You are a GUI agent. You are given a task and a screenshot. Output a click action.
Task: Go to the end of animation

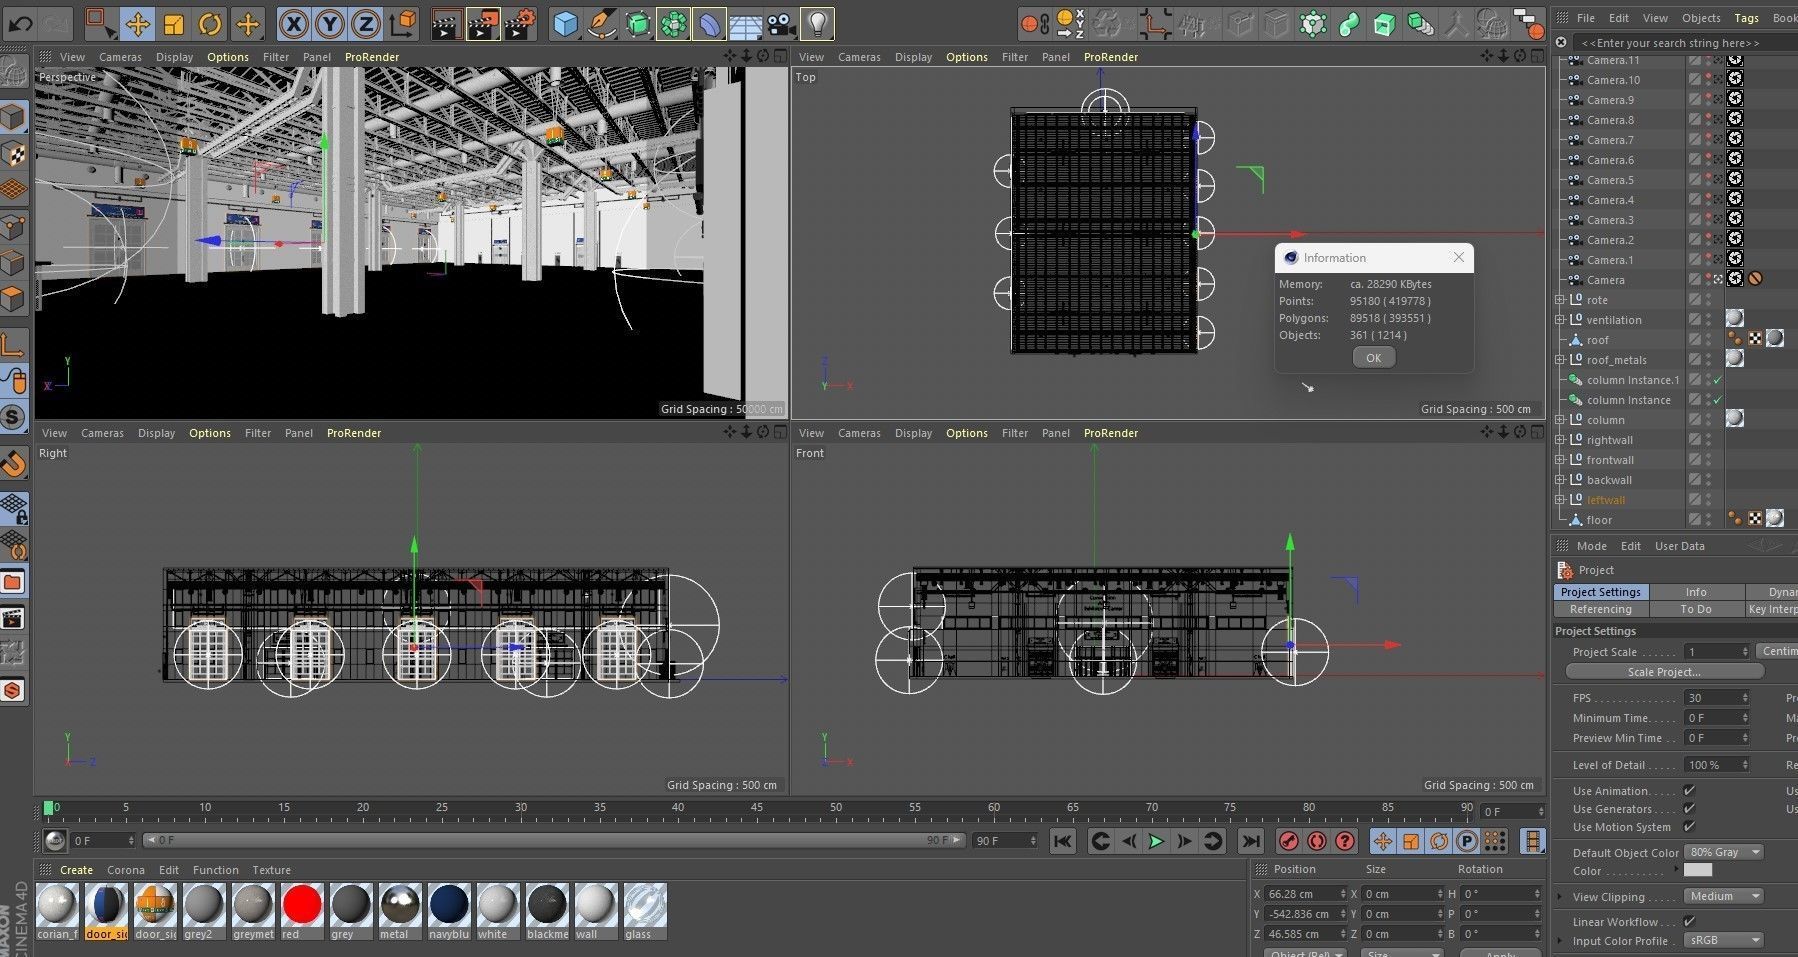coord(1250,841)
